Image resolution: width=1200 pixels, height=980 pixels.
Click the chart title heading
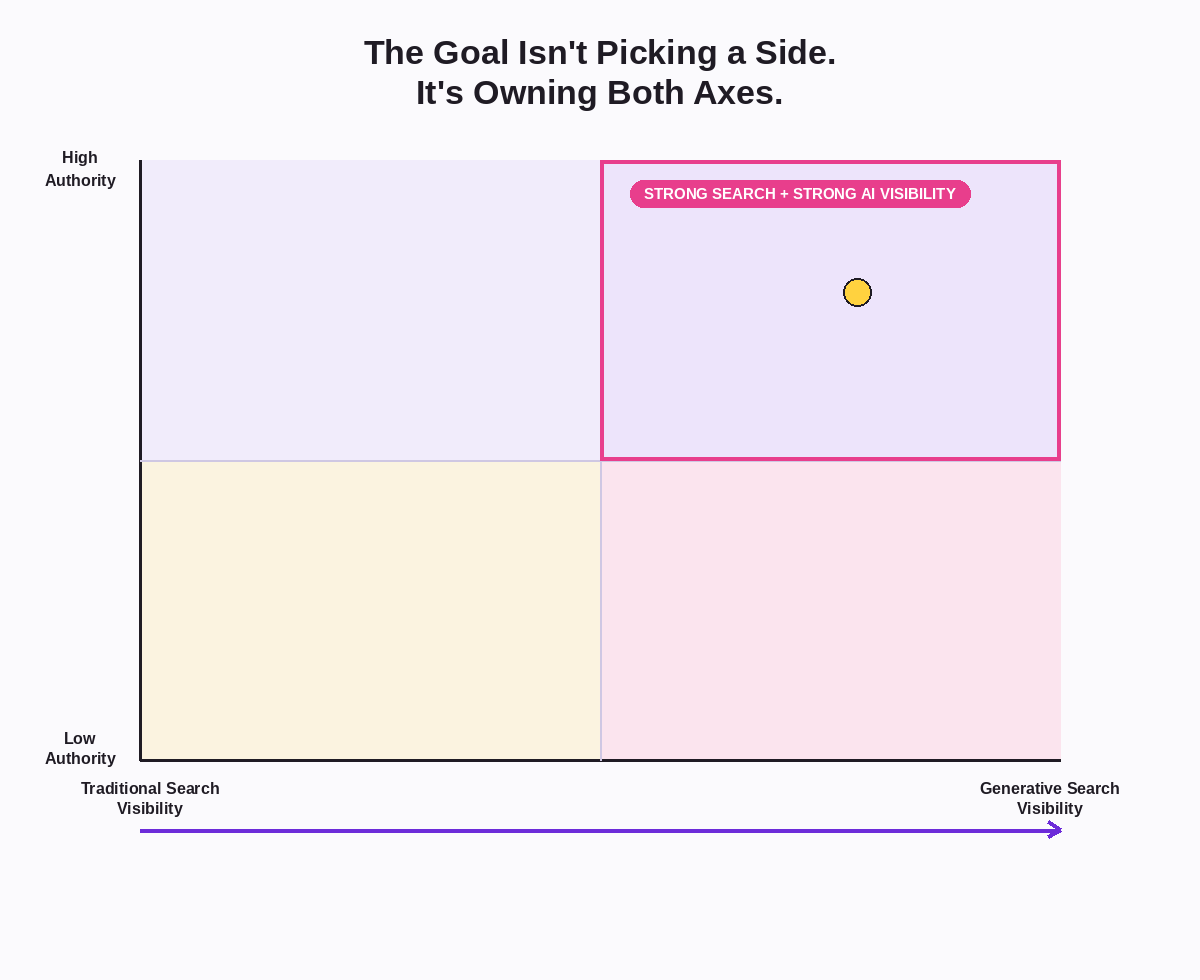600,72
